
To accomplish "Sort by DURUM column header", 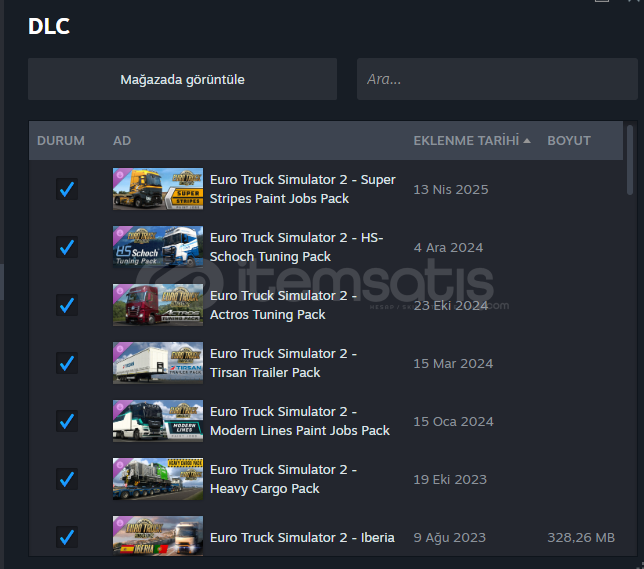I will click(x=61, y=141).
